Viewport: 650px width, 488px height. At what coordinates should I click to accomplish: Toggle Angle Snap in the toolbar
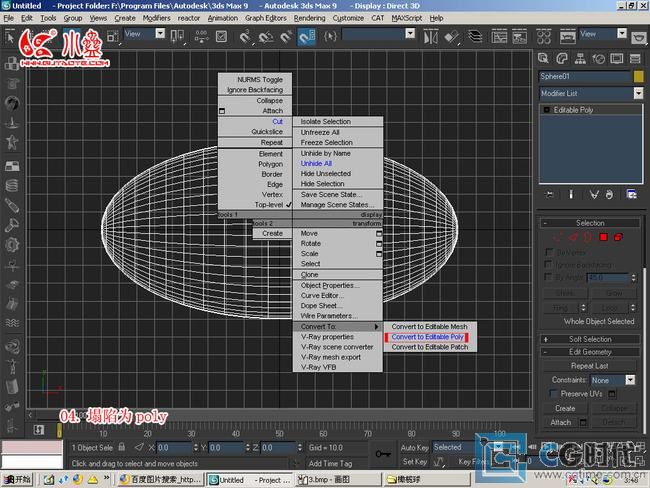point(266,37)
